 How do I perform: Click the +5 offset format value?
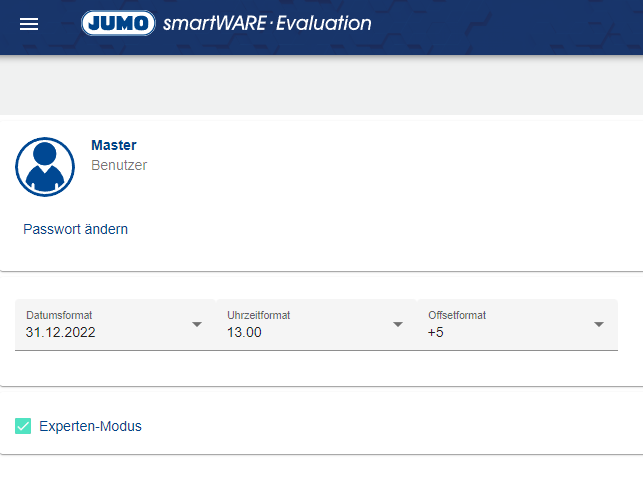tap(435, 333)
